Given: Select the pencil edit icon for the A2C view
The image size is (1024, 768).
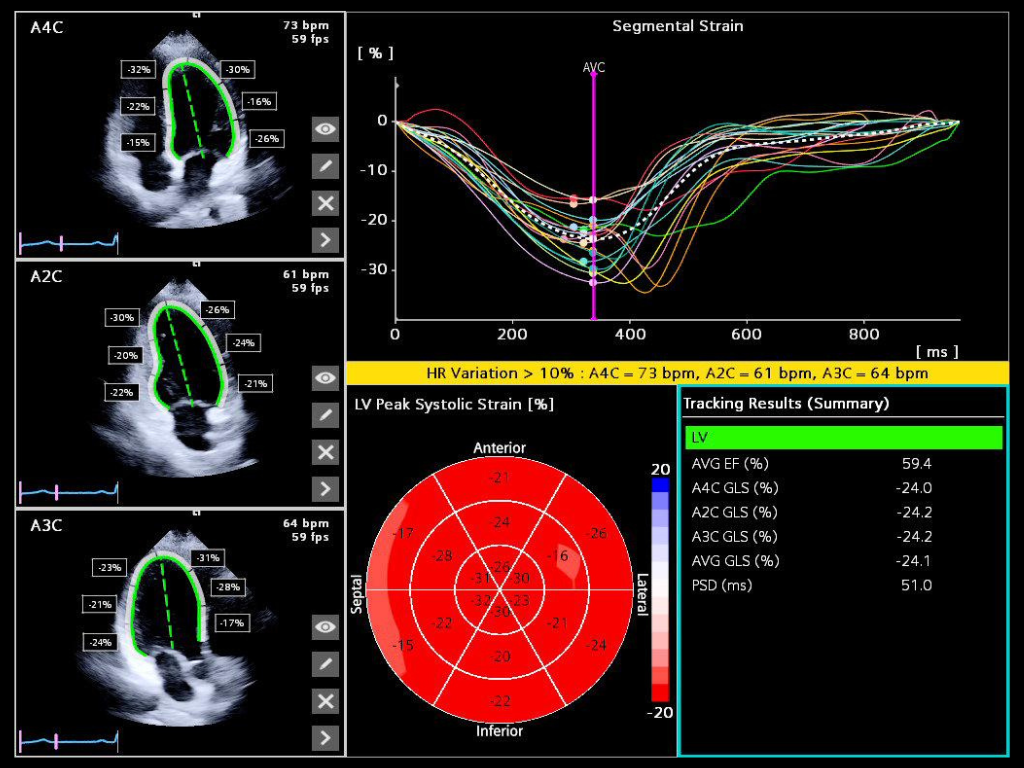Looking at the screenshot, I should point(324,415).
